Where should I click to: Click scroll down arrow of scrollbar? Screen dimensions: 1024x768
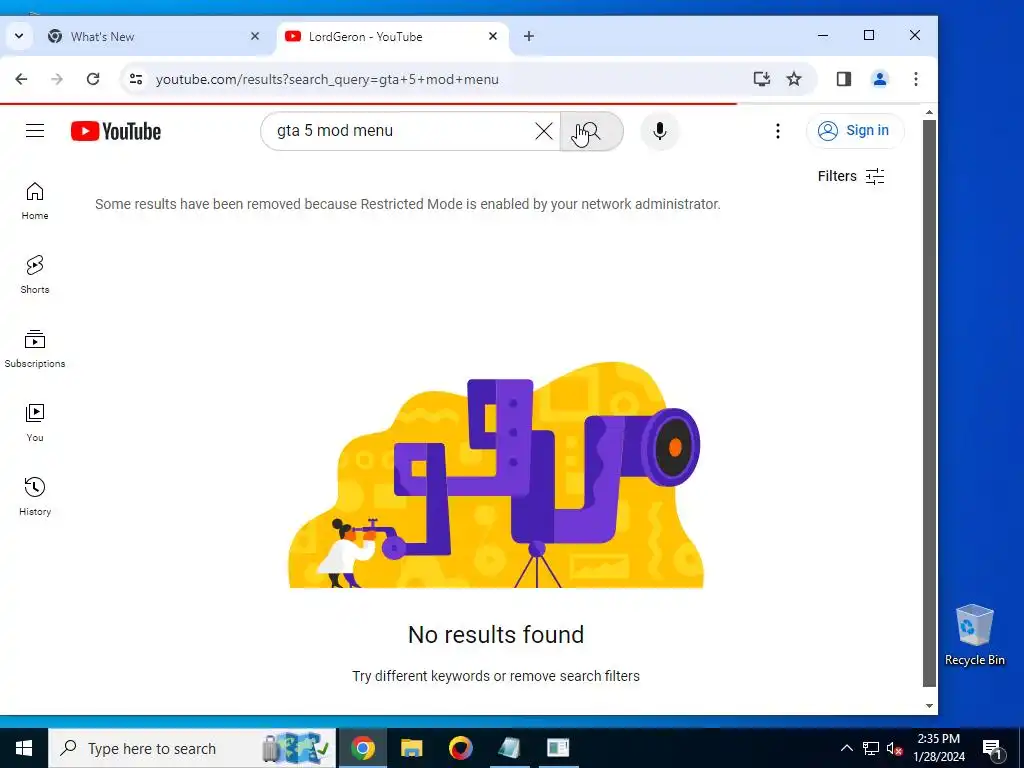pos(929,705)
